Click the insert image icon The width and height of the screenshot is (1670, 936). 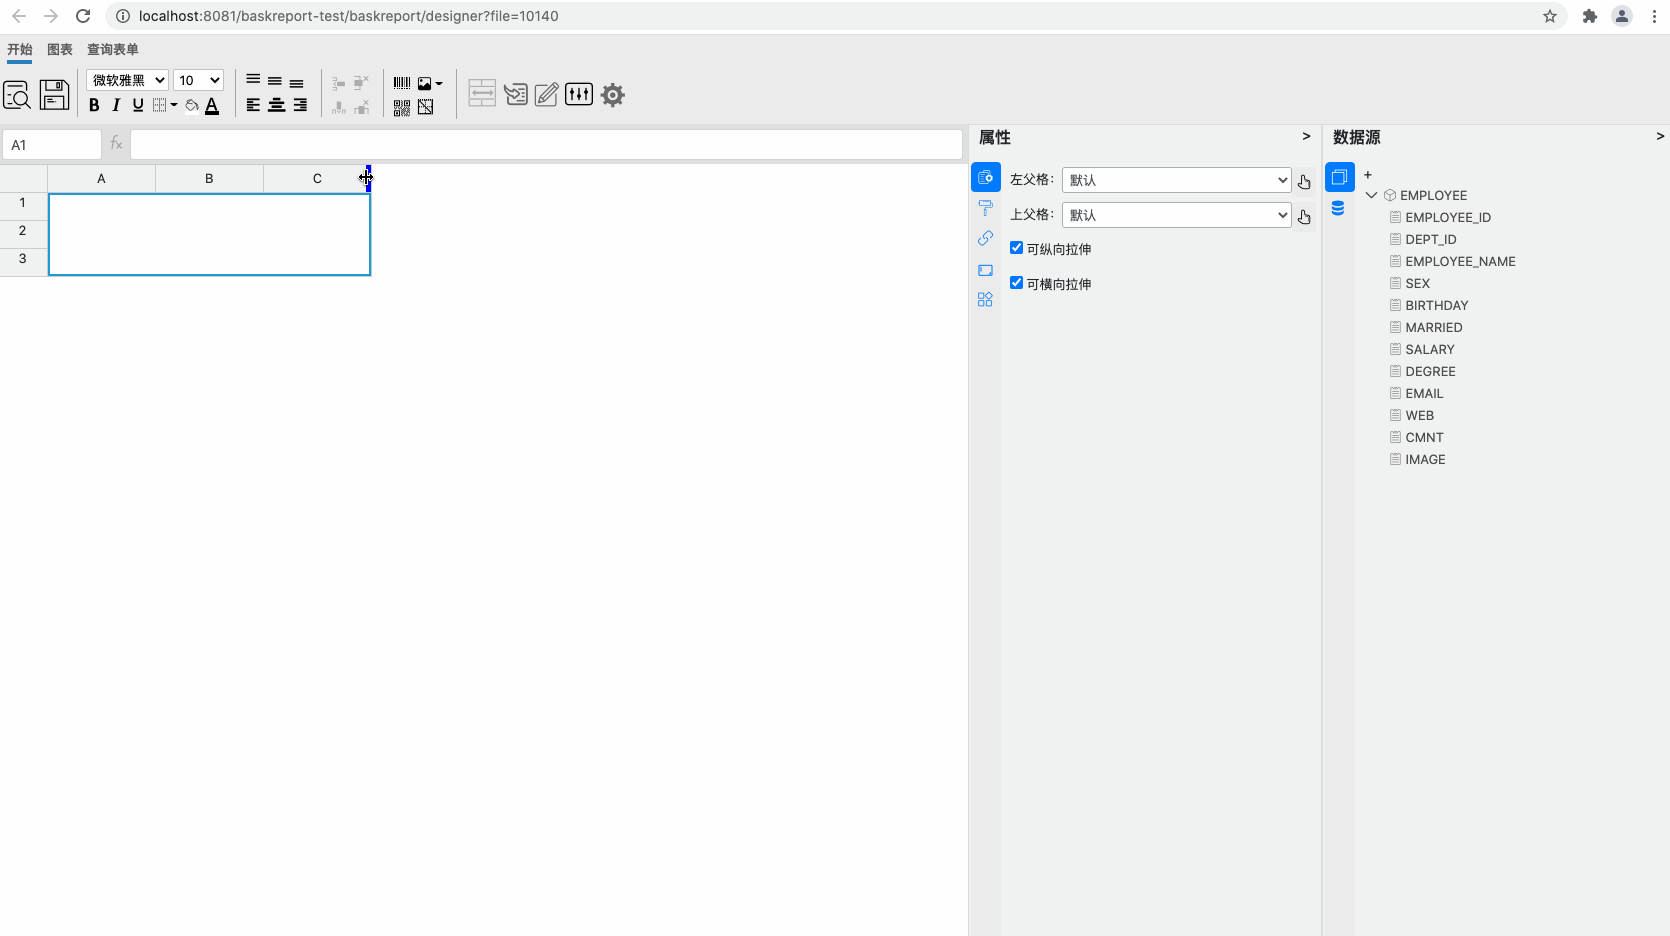[425, 84]
